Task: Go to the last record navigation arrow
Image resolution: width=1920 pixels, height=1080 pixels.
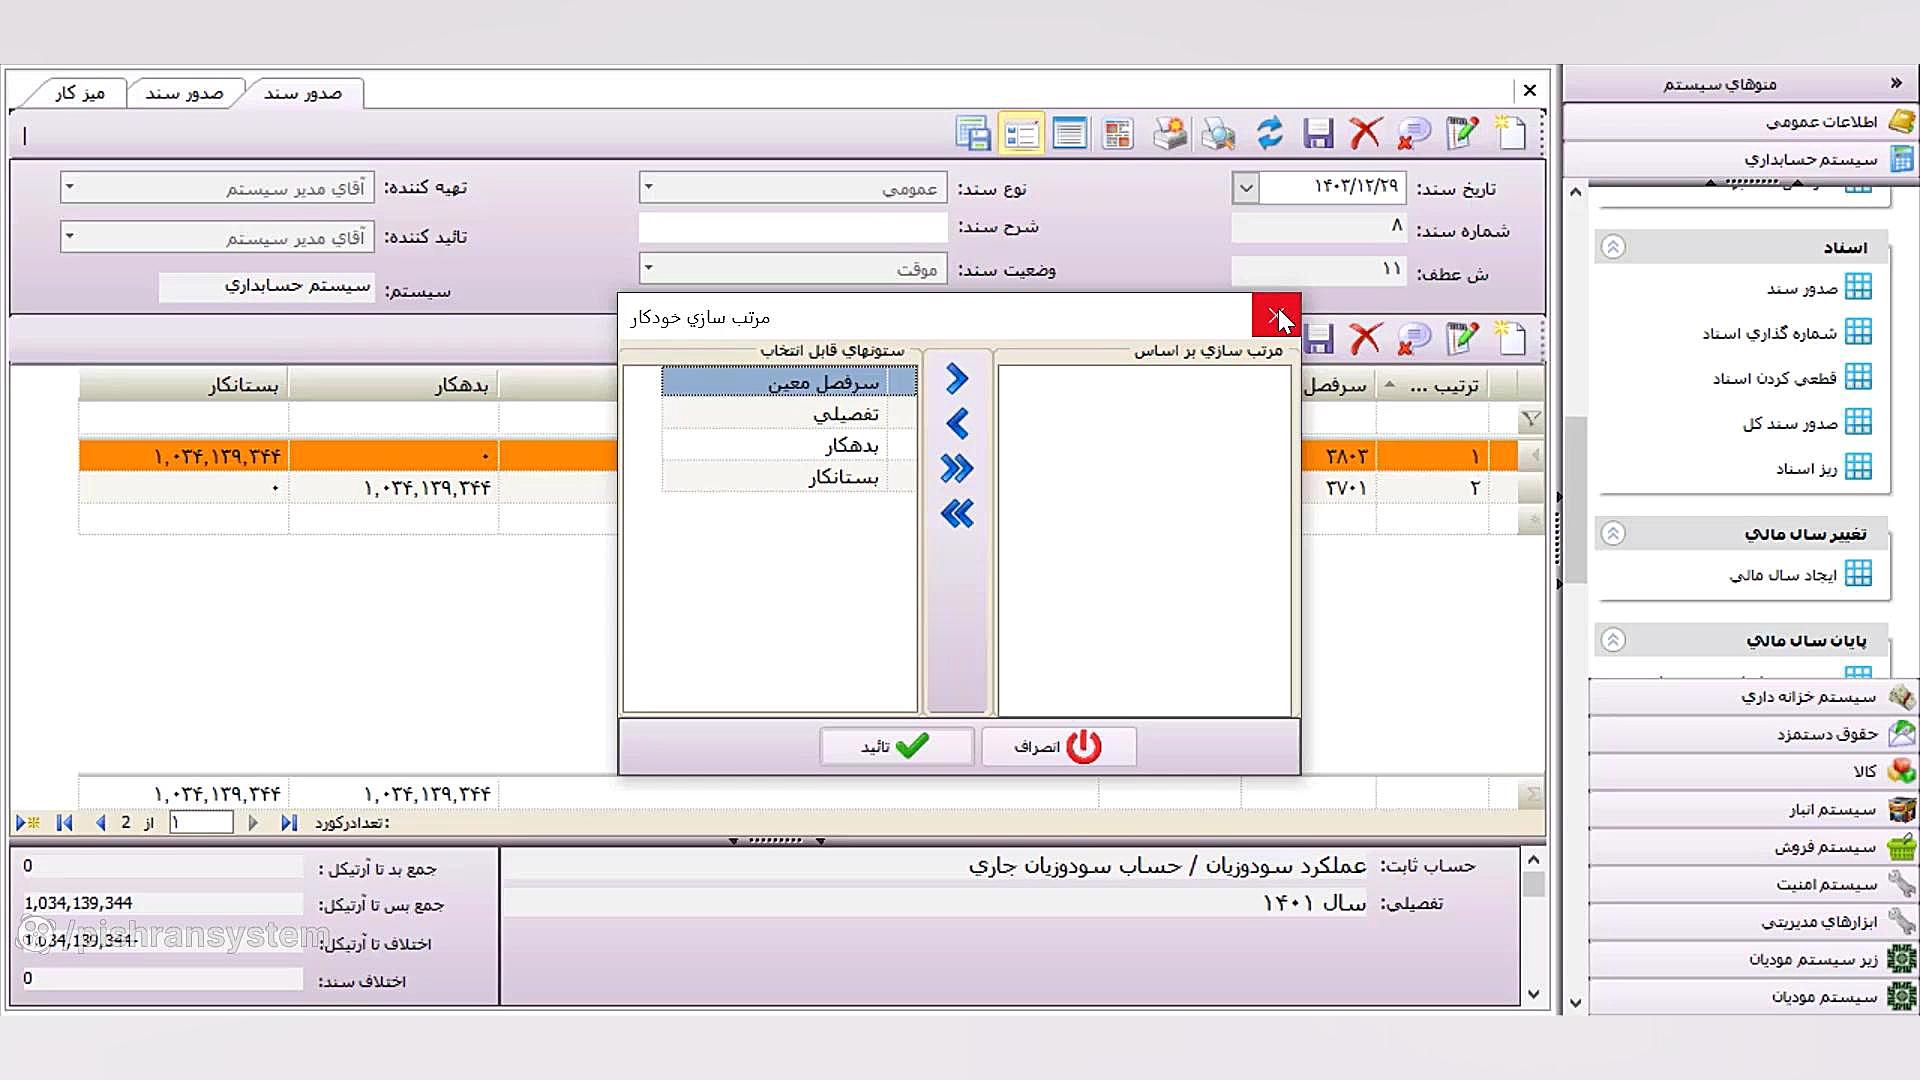Action: [289, 822]
